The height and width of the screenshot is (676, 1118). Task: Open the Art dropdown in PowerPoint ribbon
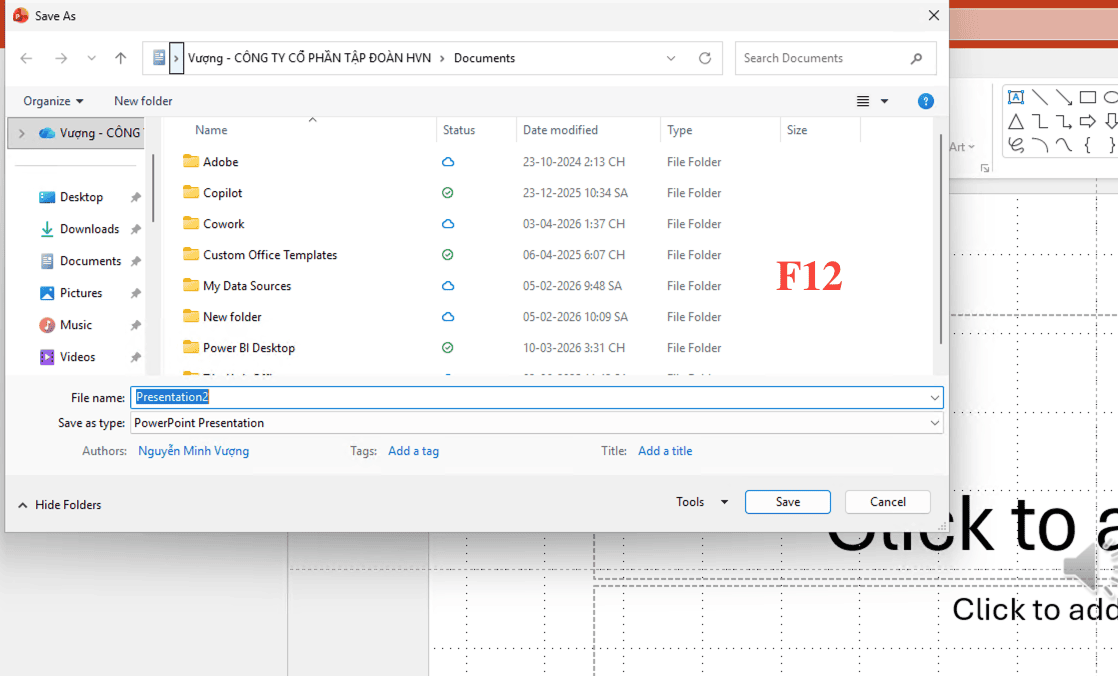click(962, 147)
